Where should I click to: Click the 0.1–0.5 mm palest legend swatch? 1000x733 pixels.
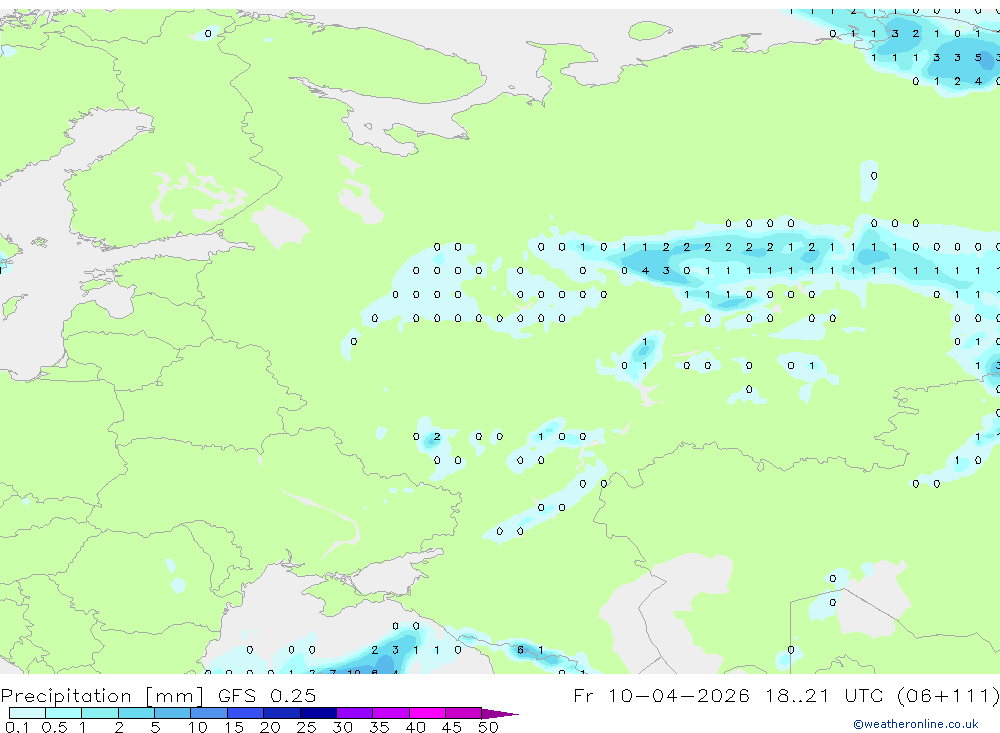tap(27, 713)
